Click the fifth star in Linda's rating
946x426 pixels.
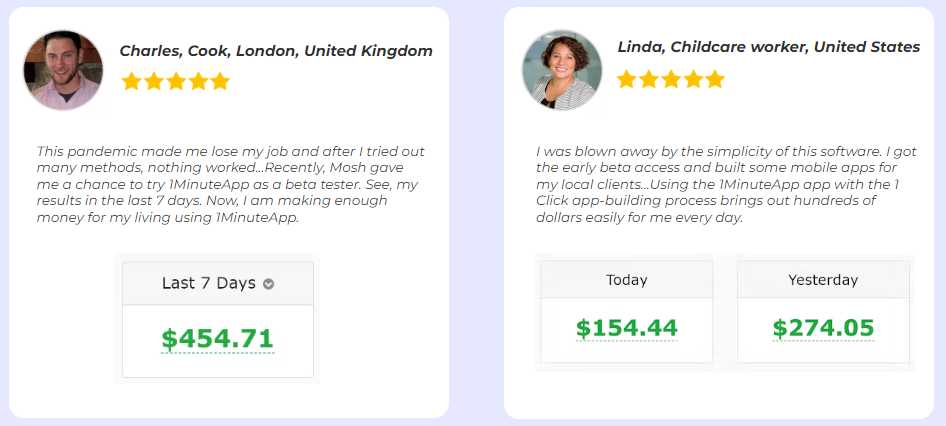point(715,79)
